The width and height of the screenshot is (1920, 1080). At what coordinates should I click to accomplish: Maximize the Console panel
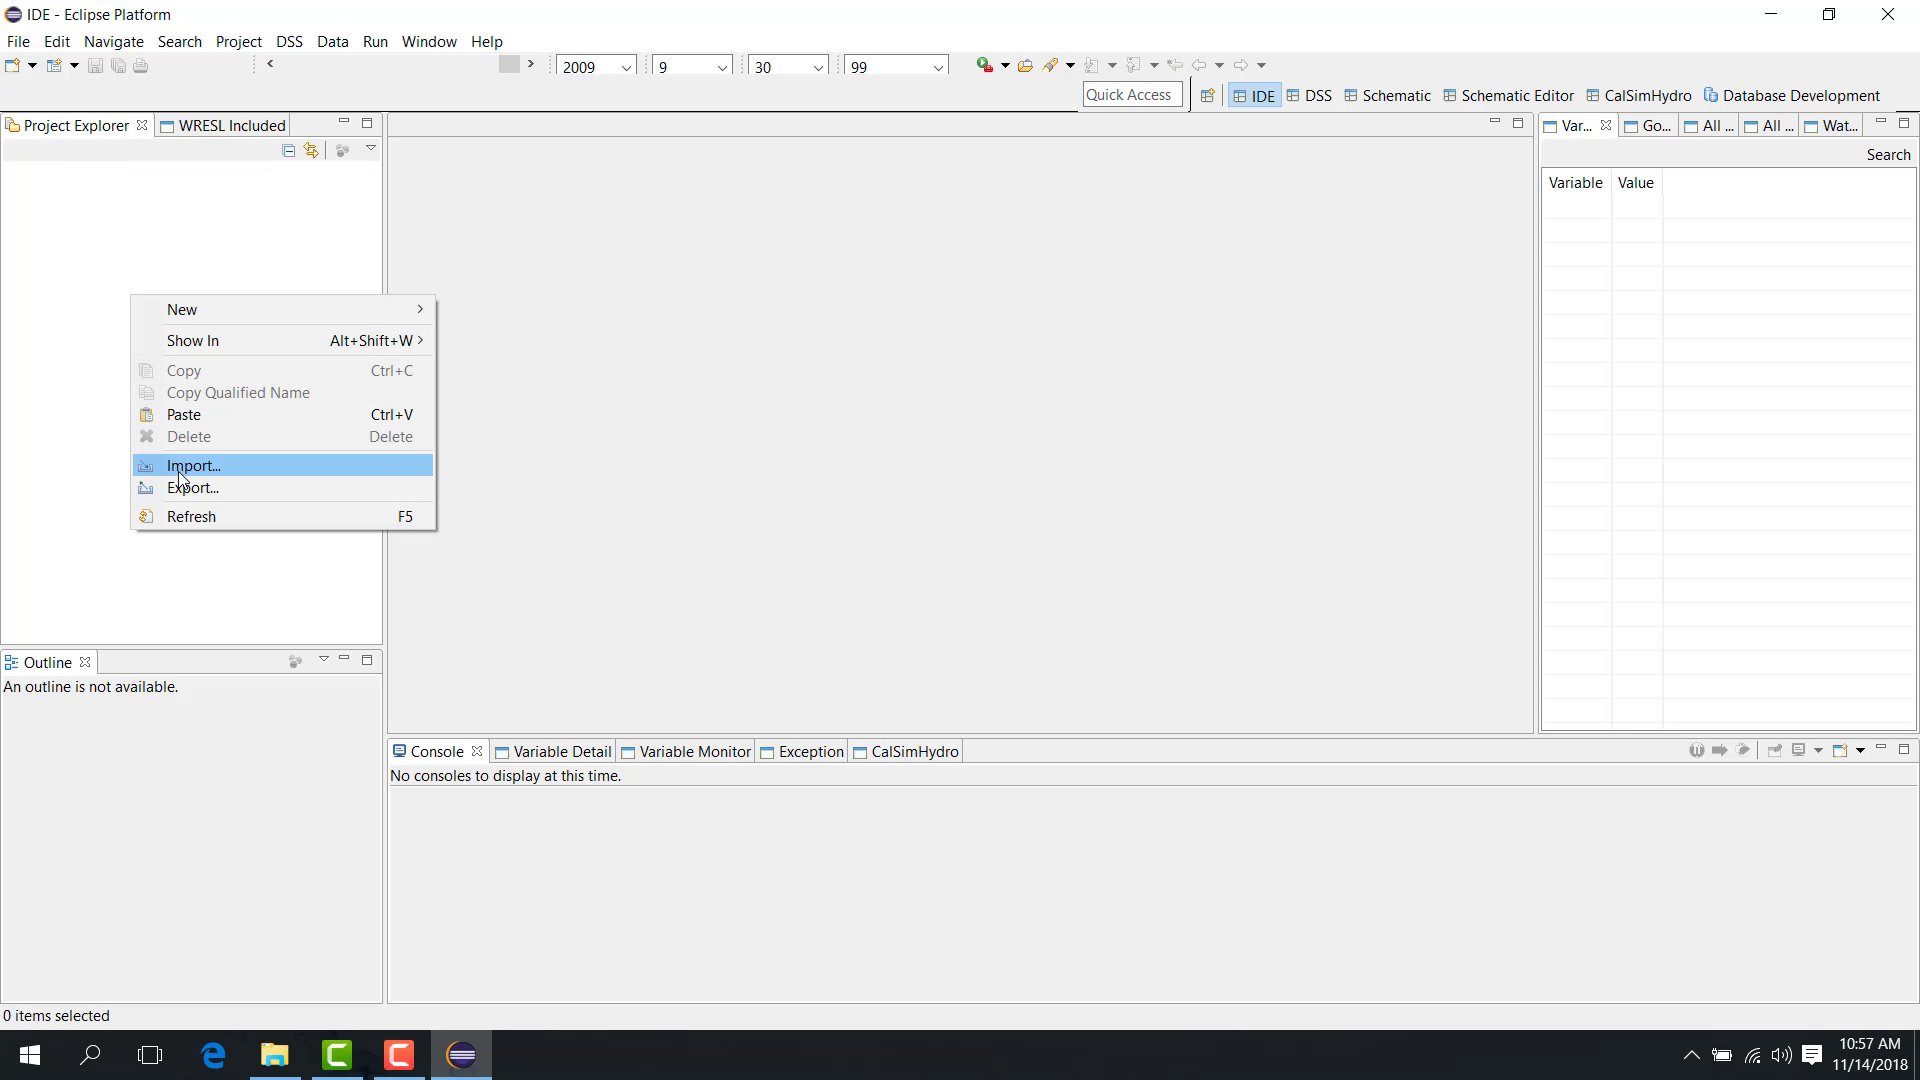tap(1904, 749)
